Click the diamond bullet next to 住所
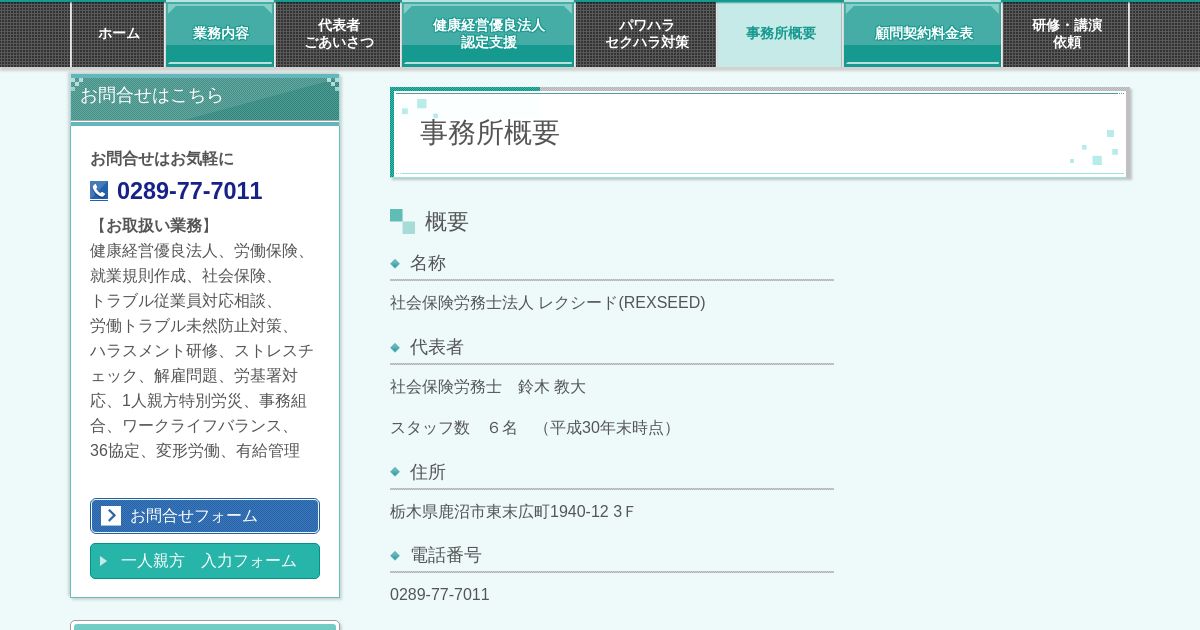The width and height of the screenshot is (1200, 630). tap(395, 472)
